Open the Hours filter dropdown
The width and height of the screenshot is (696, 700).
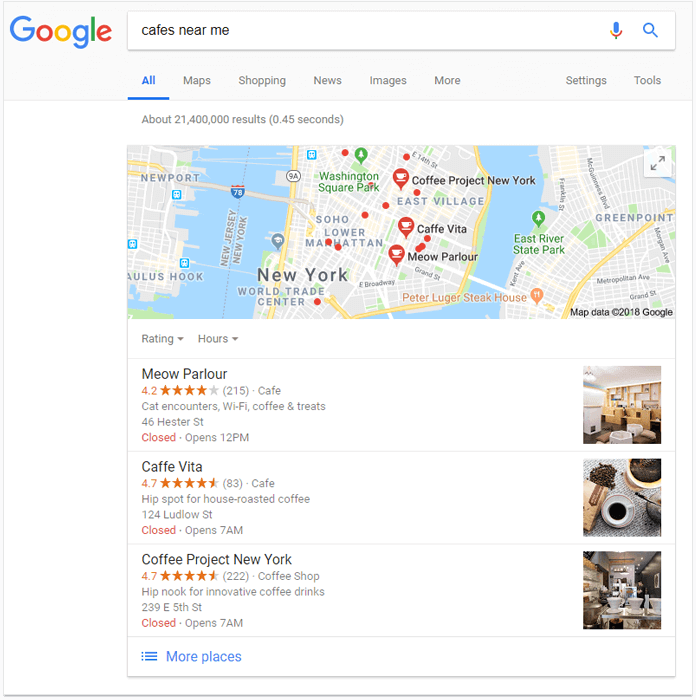pos(218,339)
